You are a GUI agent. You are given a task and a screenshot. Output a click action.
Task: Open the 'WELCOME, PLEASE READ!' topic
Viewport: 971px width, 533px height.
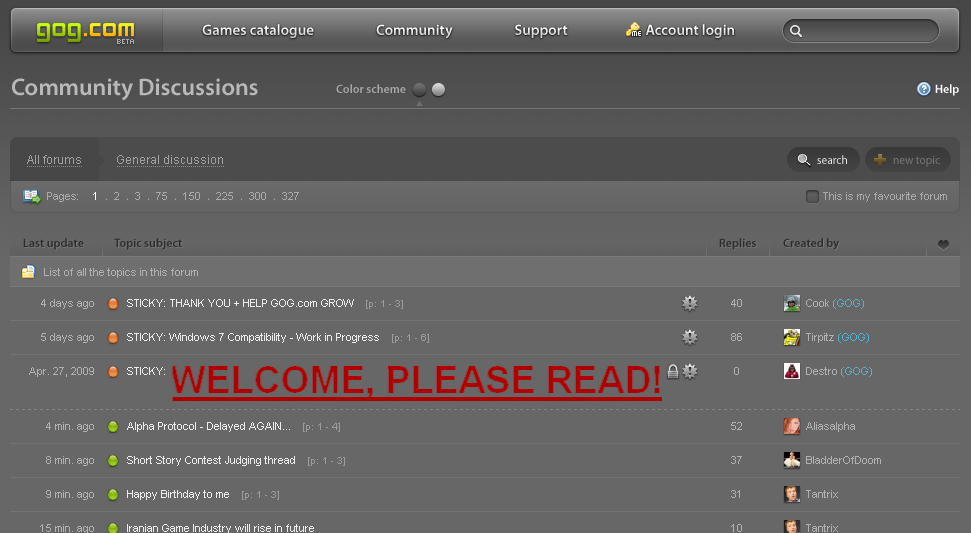417,379
